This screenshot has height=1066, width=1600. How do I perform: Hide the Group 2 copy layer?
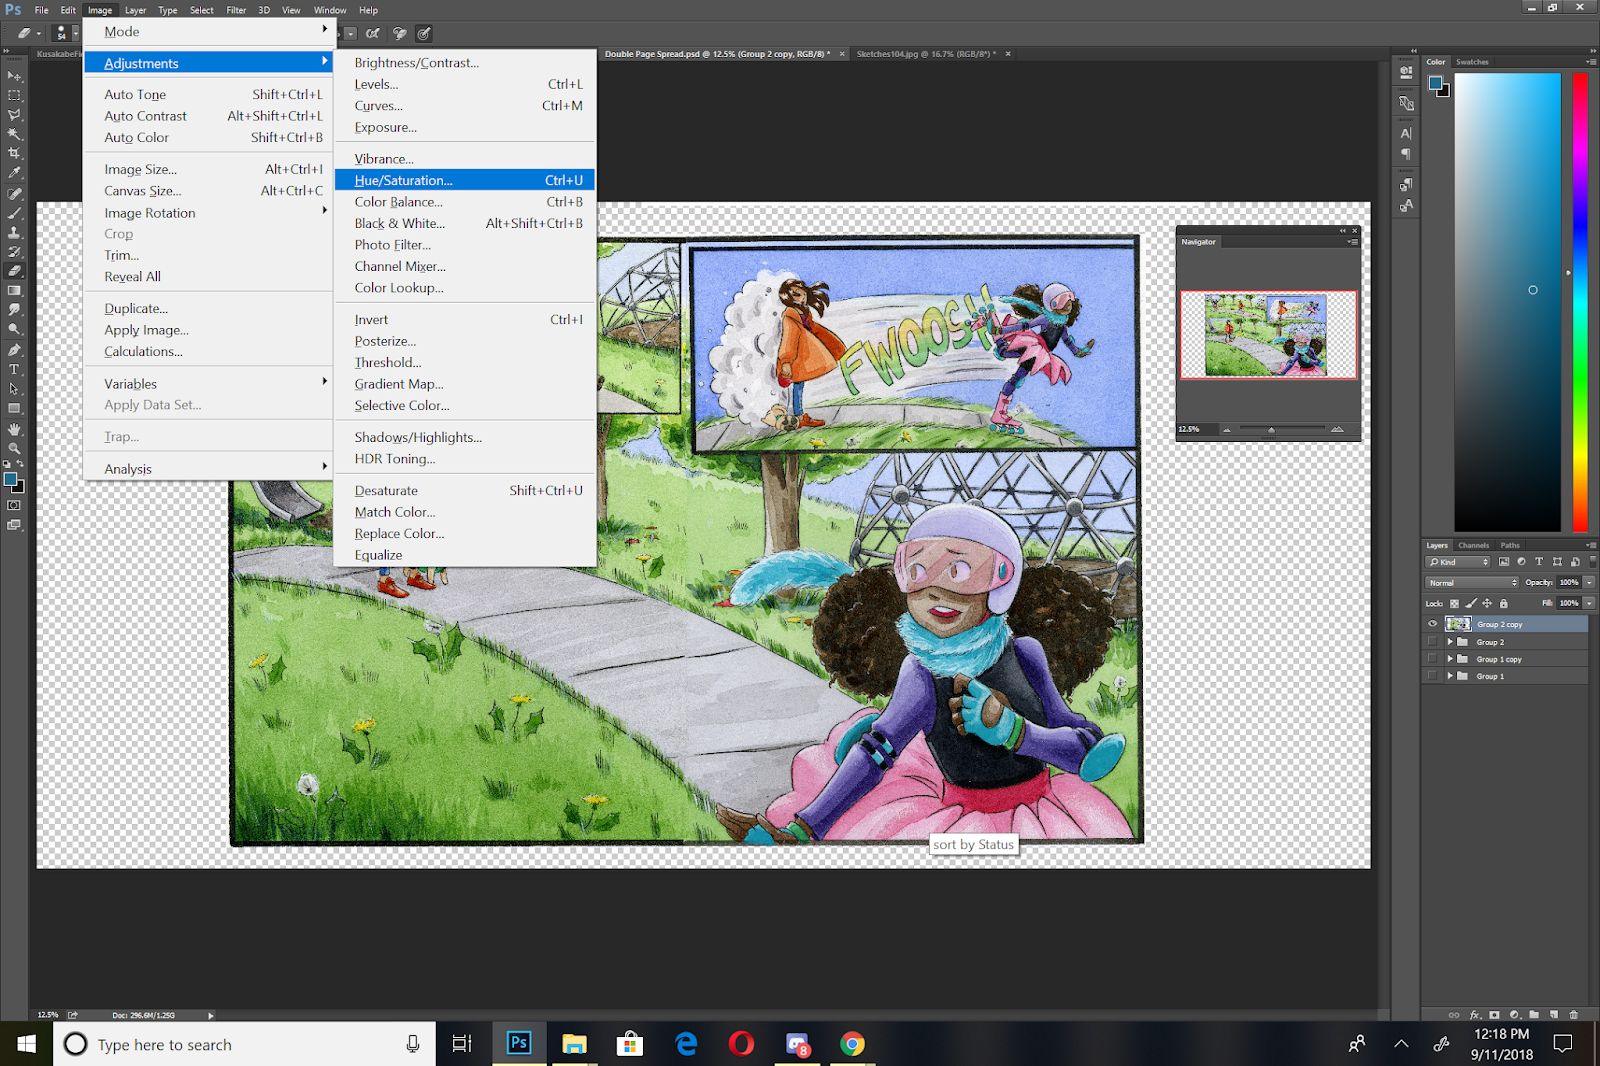(1432, 624)
